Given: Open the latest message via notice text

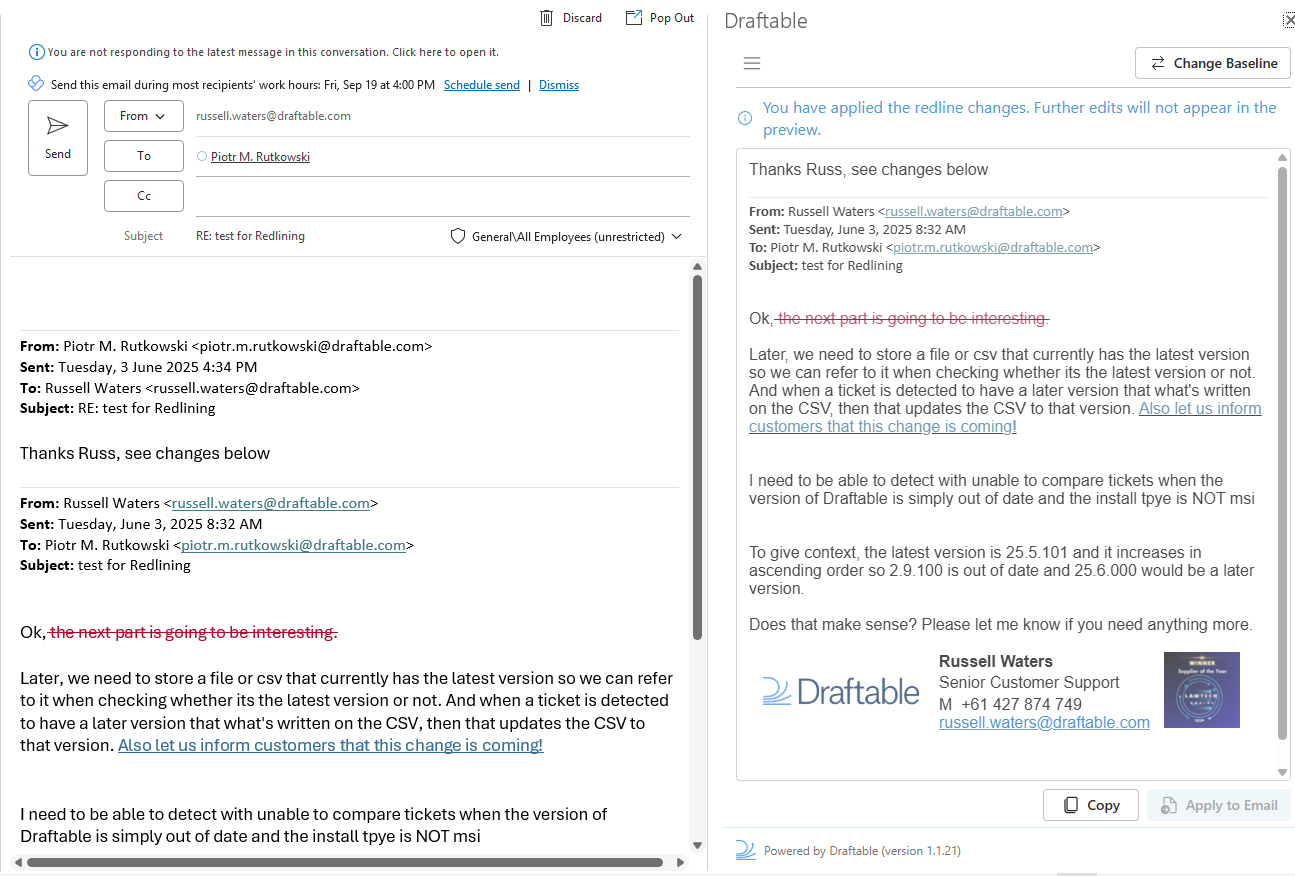Looking at the screenshot, I should (273, 52).
